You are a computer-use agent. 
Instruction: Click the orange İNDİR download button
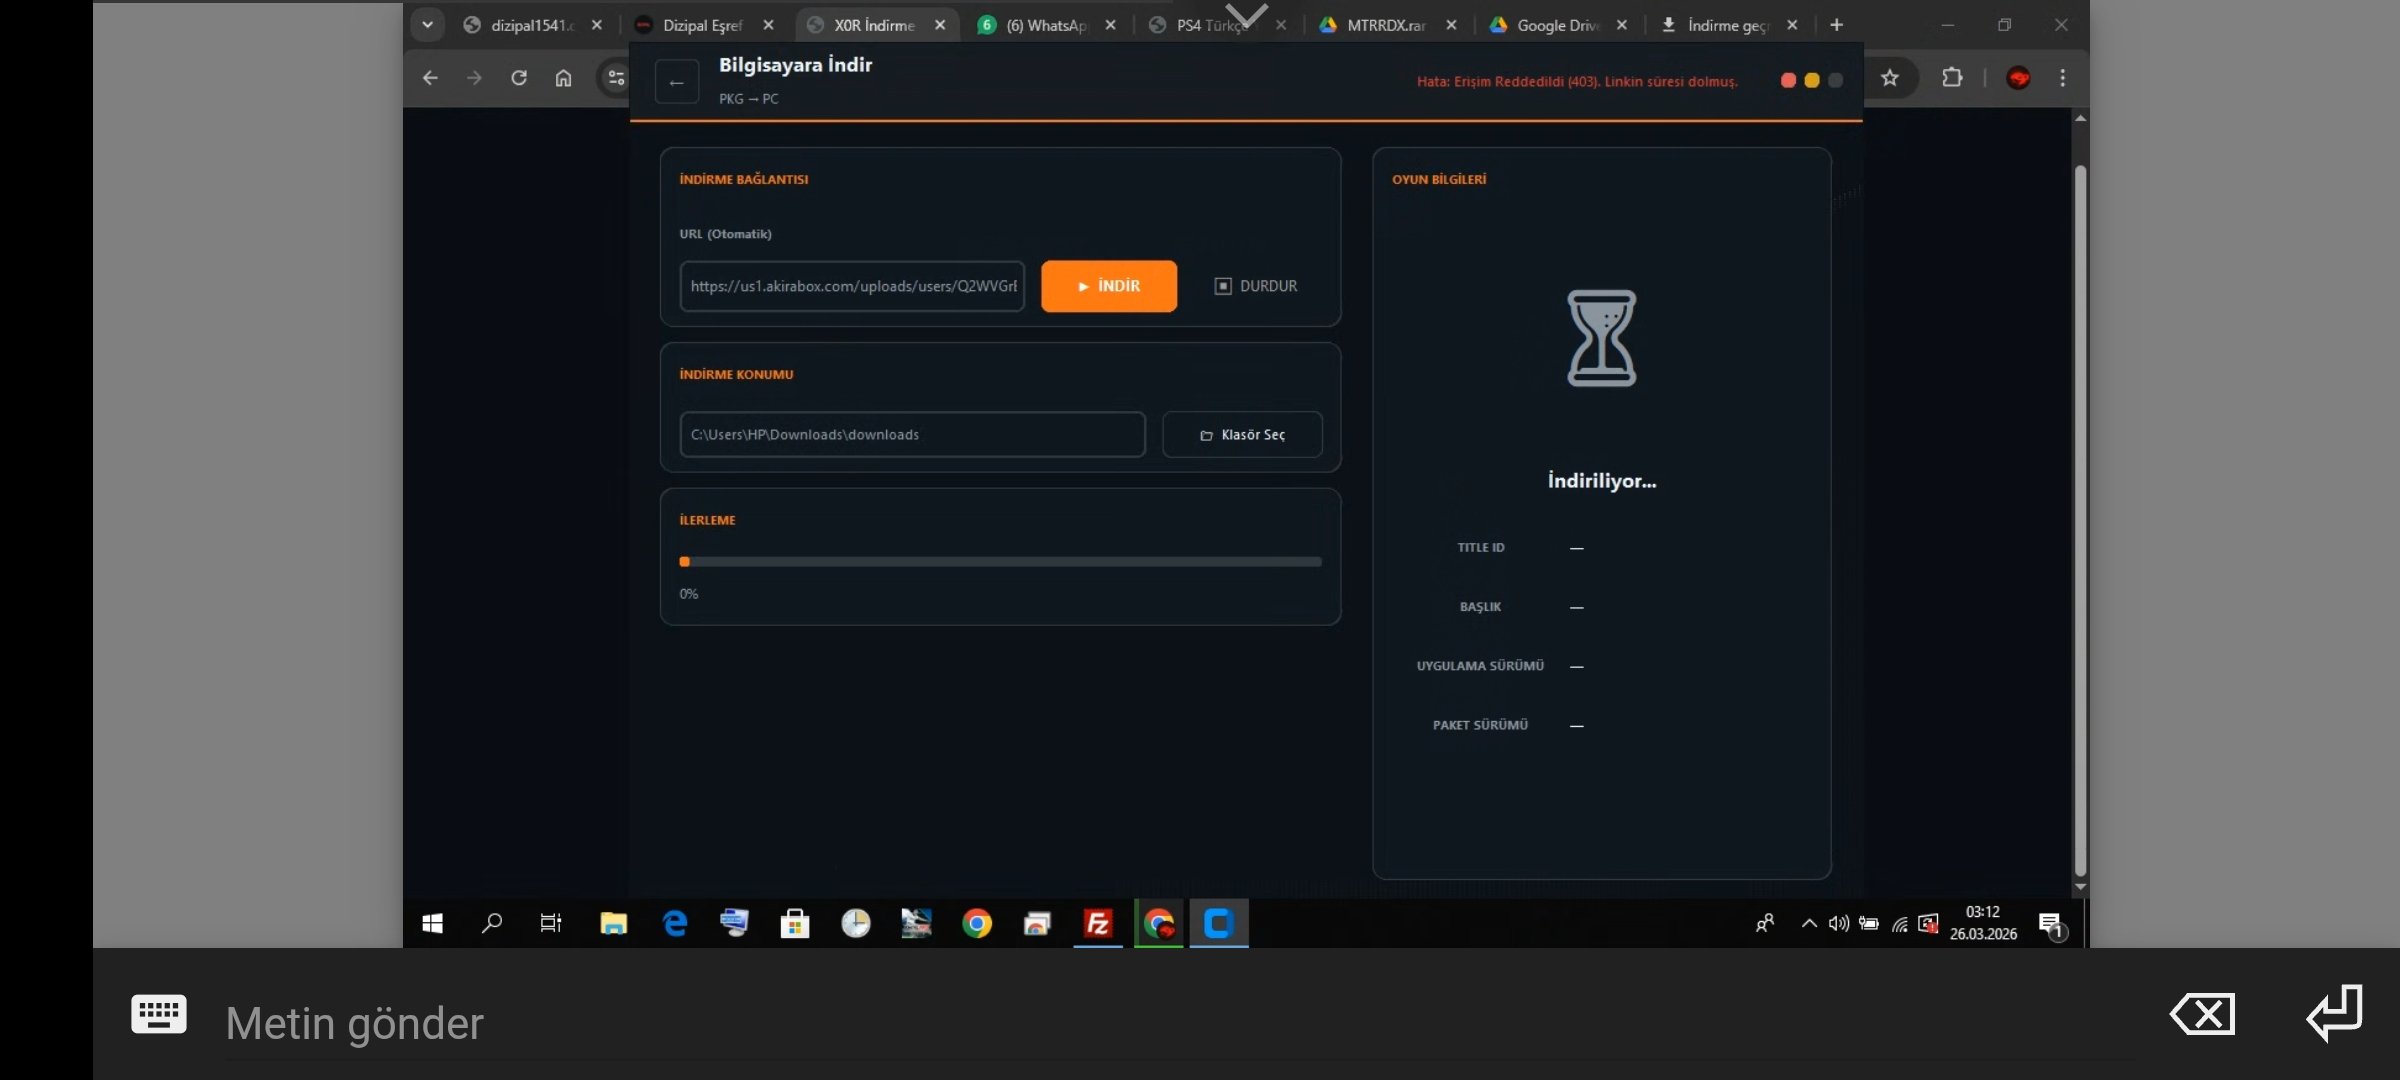1108,286
